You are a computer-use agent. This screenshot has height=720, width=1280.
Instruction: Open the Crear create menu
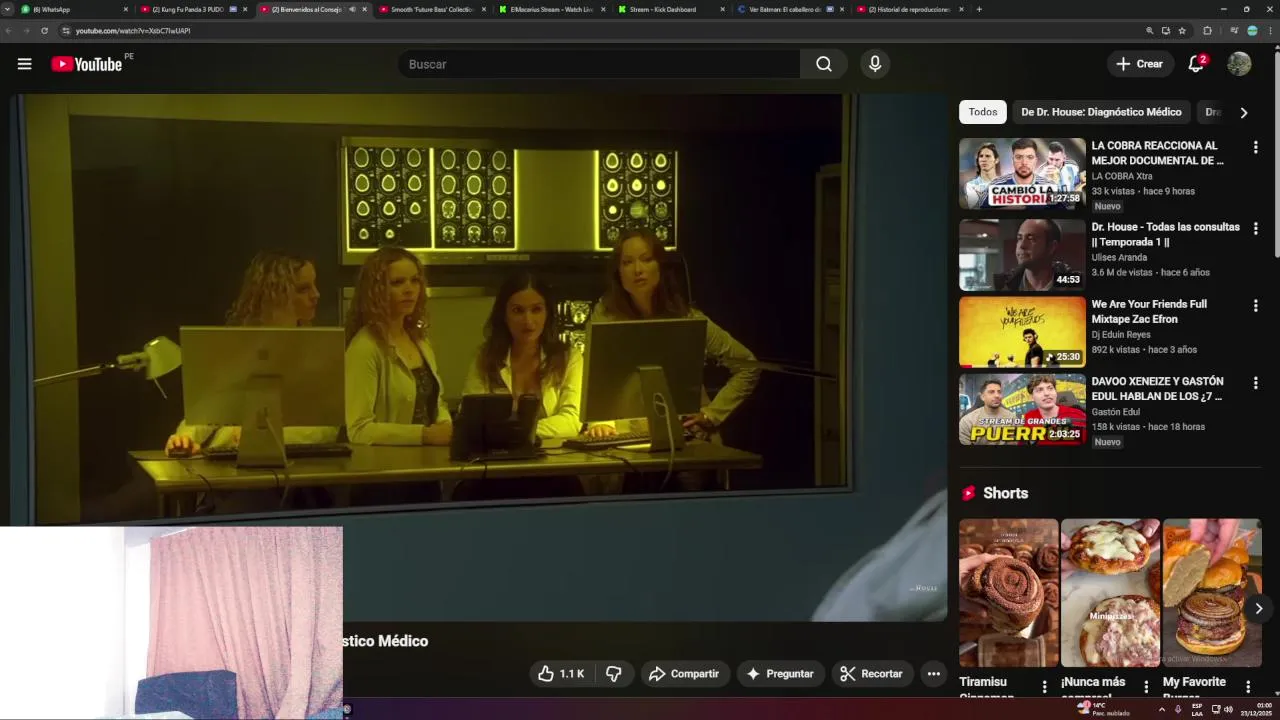click(x=1140, y=64)
